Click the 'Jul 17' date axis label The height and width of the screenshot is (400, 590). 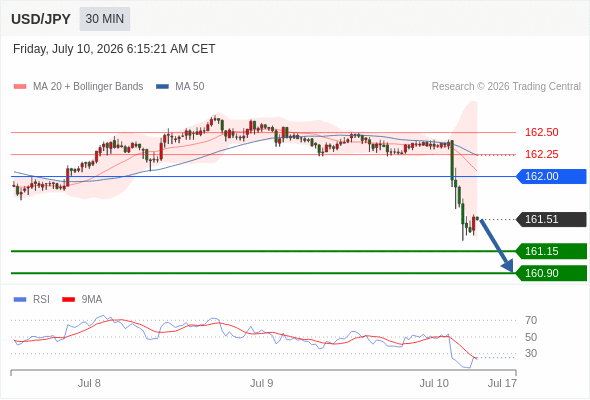coord(502,383)
